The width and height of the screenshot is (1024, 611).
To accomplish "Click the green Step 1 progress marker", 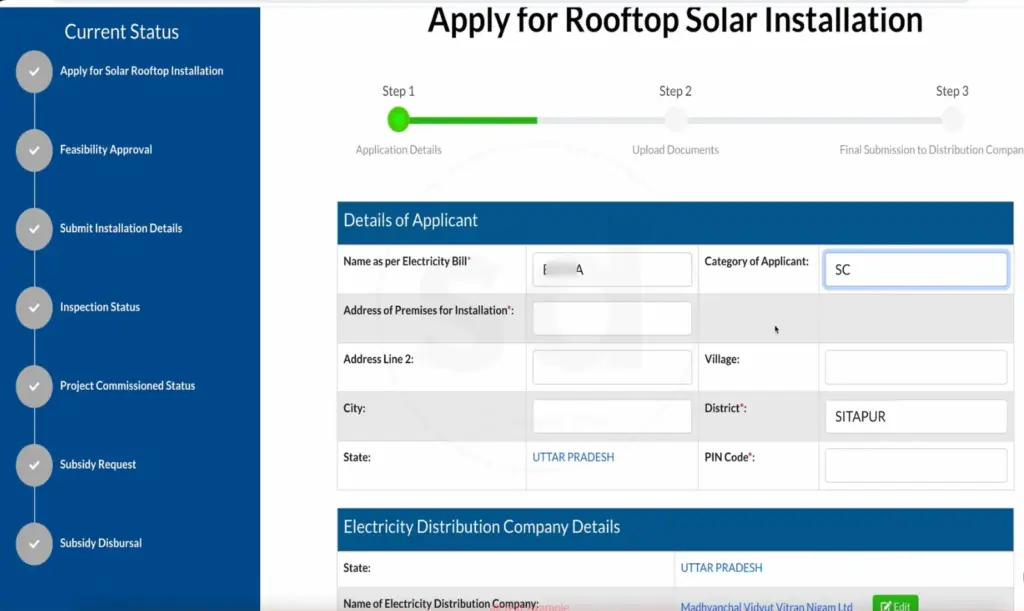I will [398, 119].
